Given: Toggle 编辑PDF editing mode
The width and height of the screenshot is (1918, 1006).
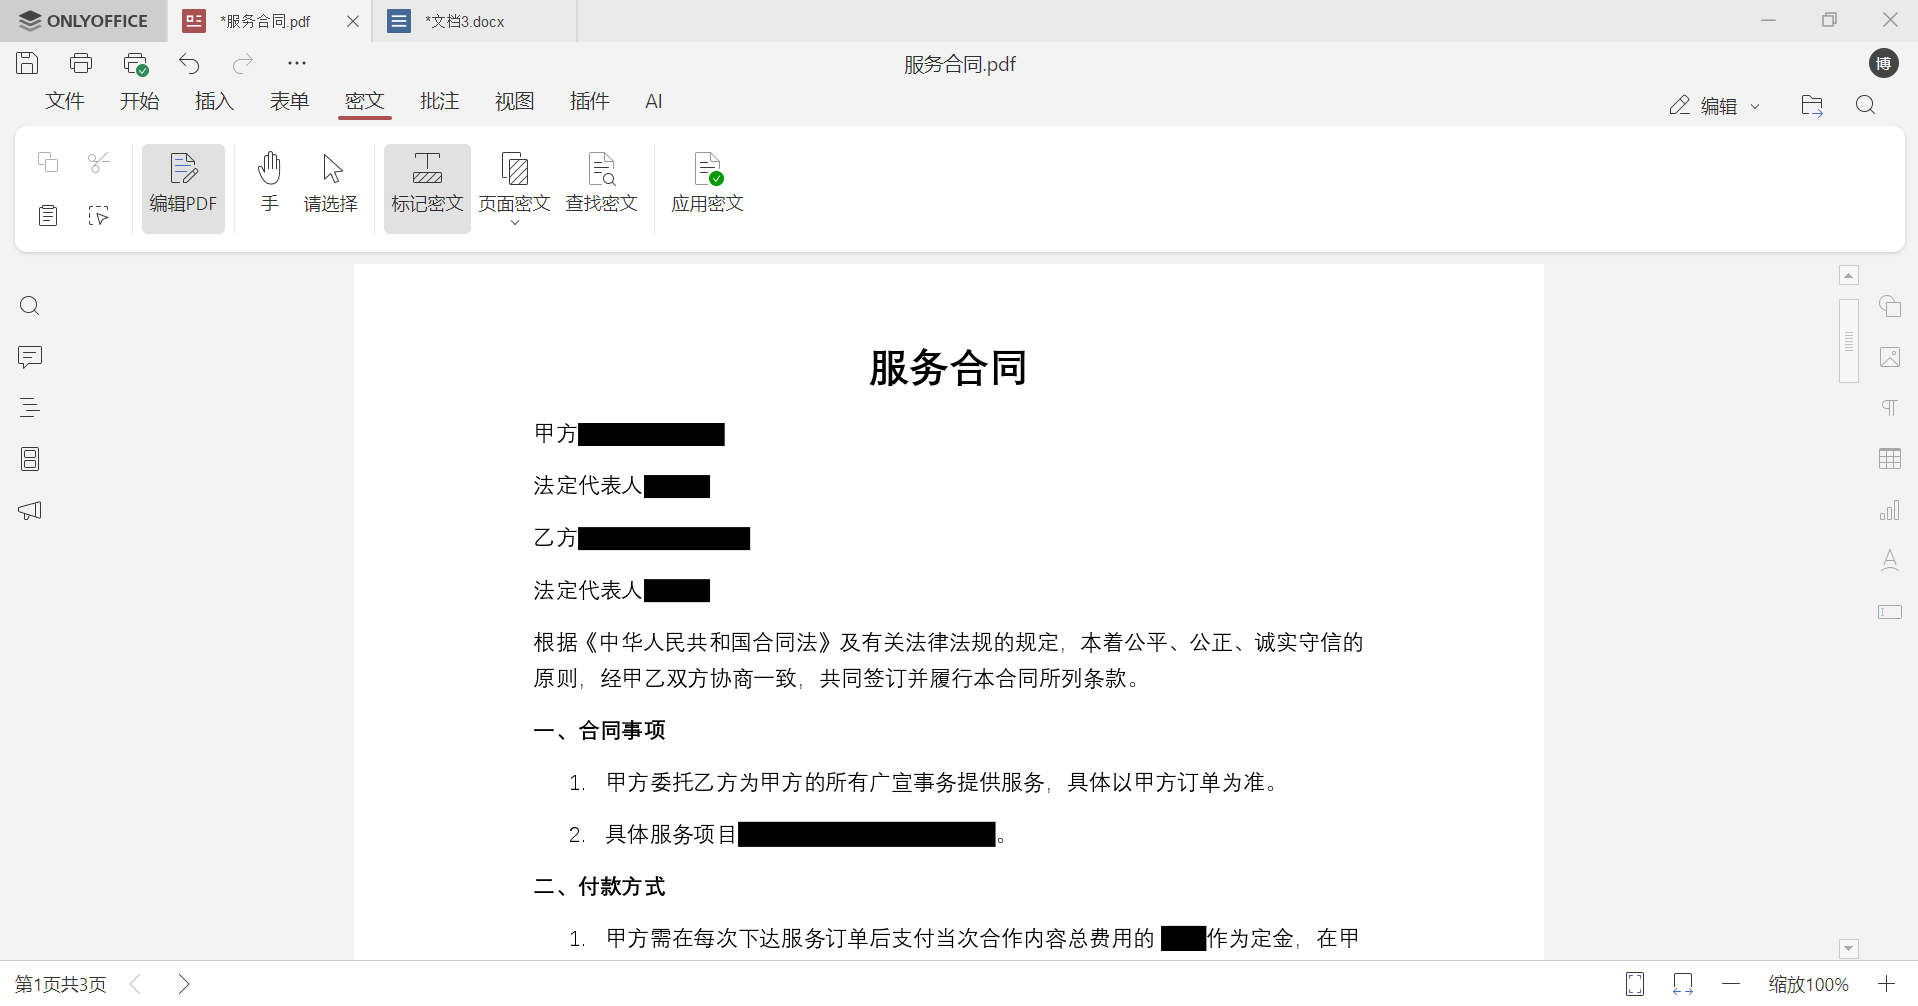Looking at the screenshot, I should 183,187.
